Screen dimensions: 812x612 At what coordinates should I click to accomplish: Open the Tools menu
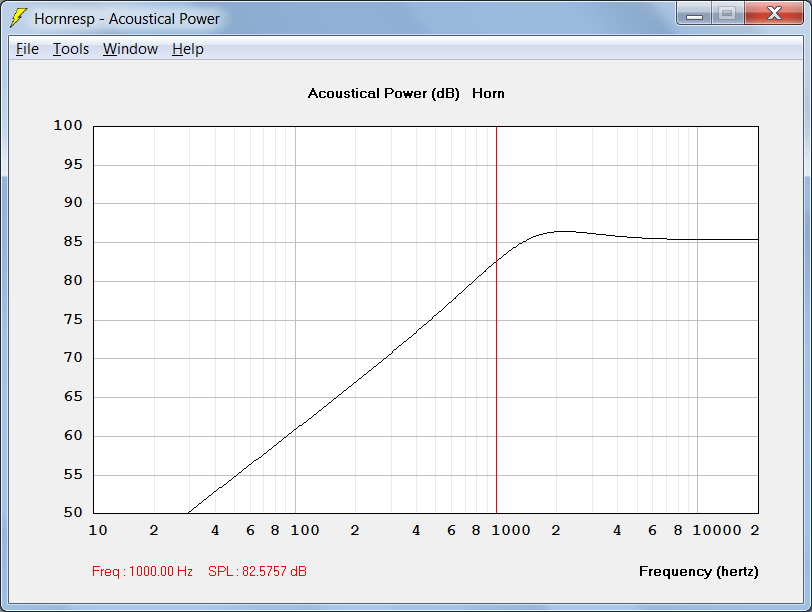(71, 49)
